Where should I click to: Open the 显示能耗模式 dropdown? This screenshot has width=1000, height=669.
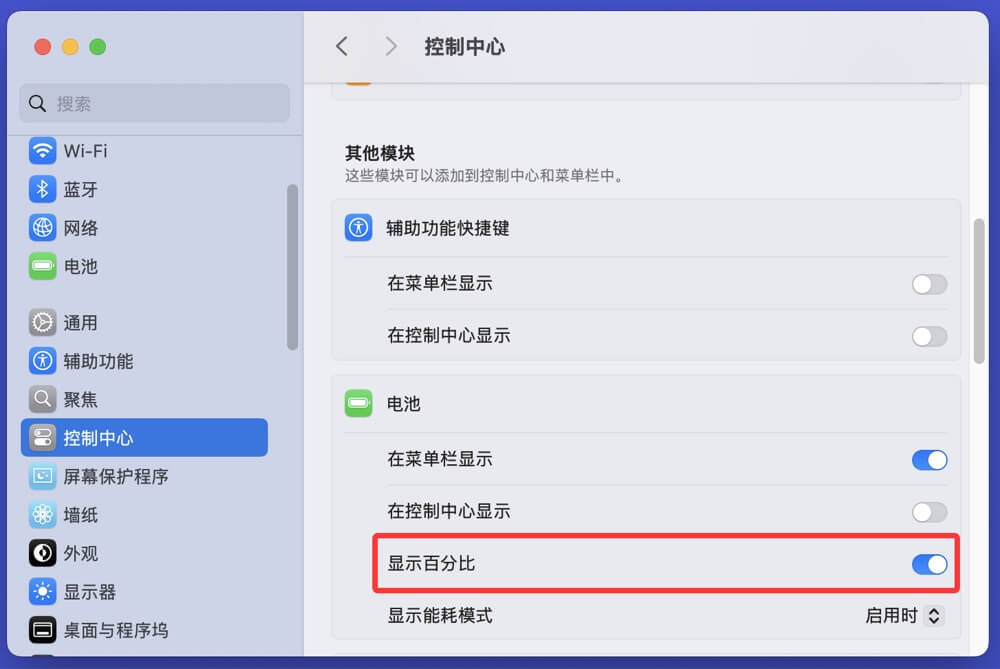(903, 615)
